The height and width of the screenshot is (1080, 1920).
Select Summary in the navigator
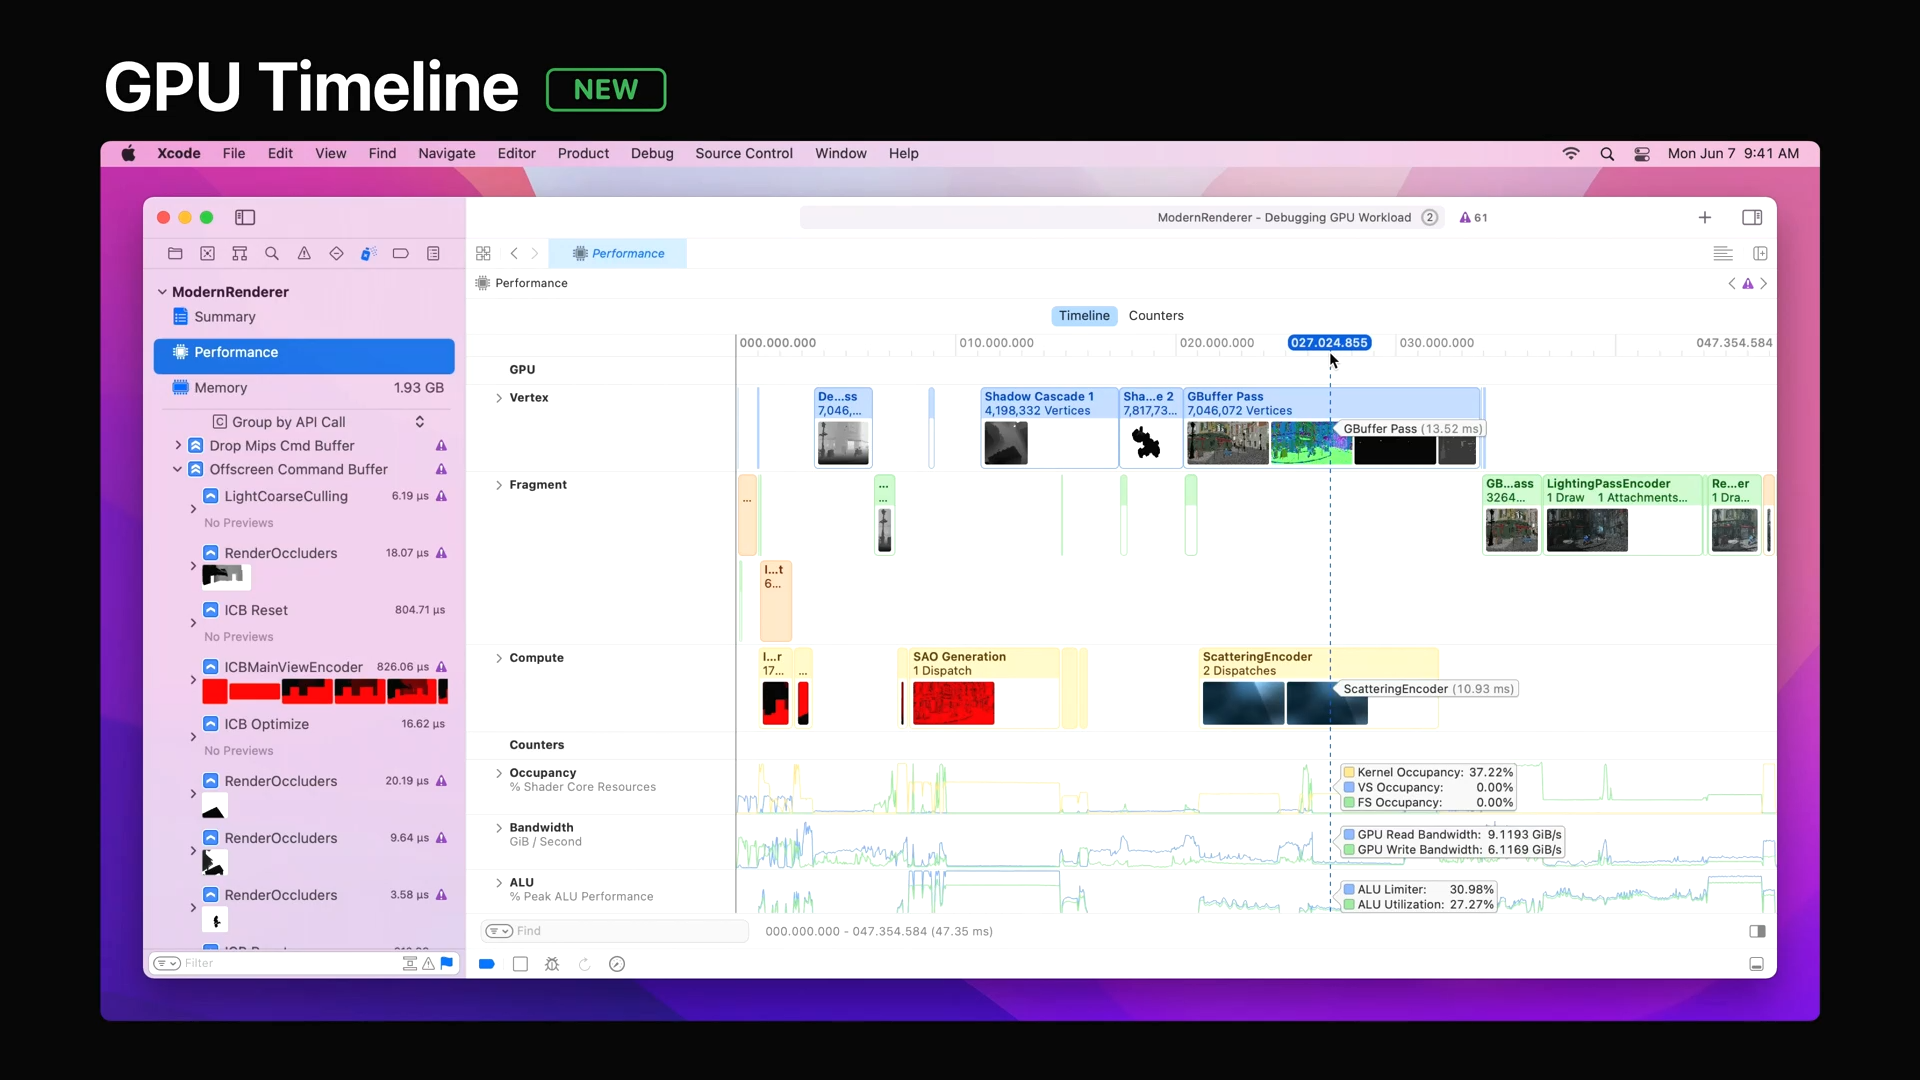(x=224, y=317)
